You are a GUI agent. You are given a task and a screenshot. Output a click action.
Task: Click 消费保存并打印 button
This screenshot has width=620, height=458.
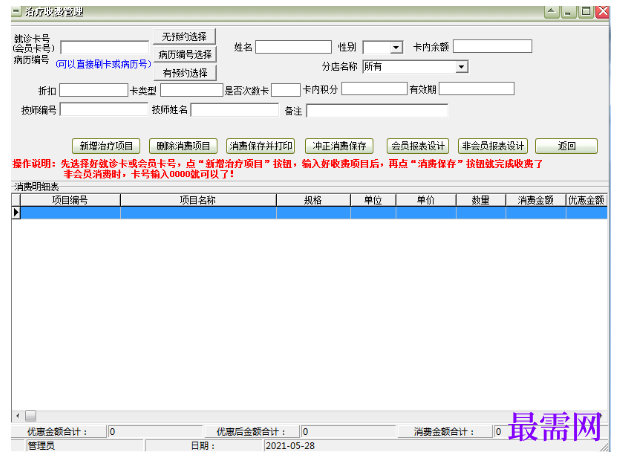coord(261,146)
